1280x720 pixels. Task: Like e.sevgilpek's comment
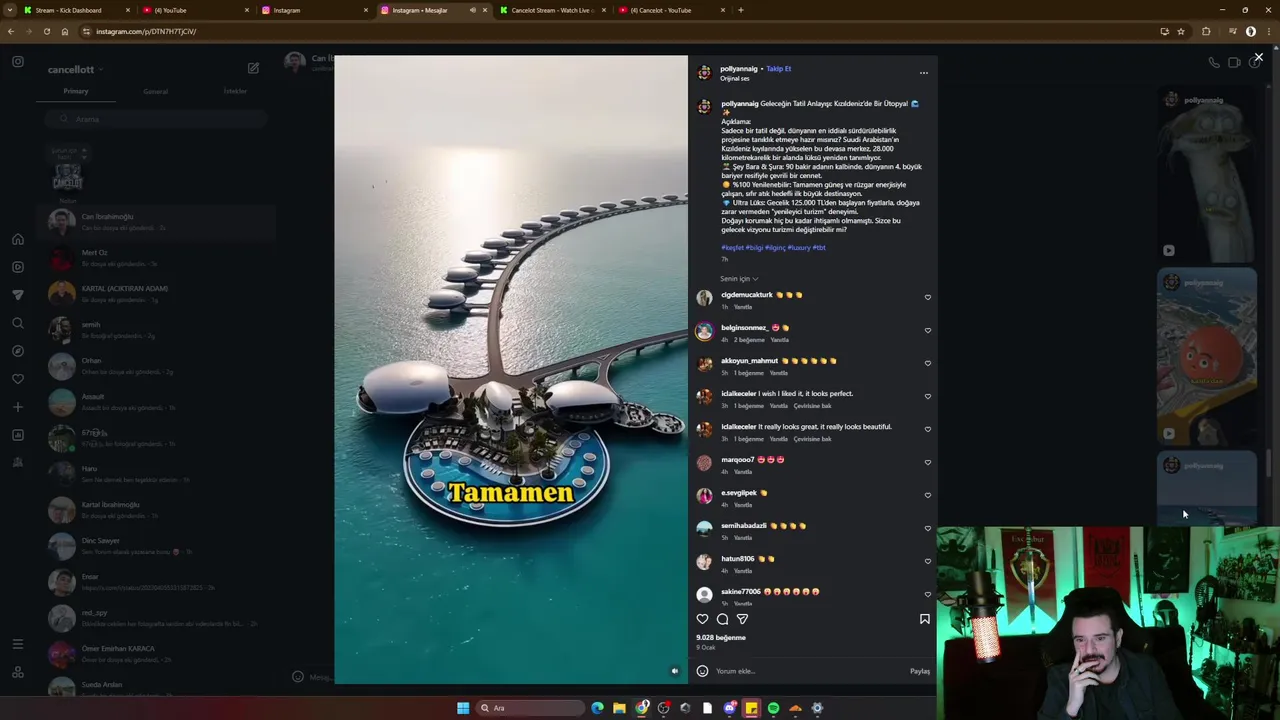[x=928, y=495]
